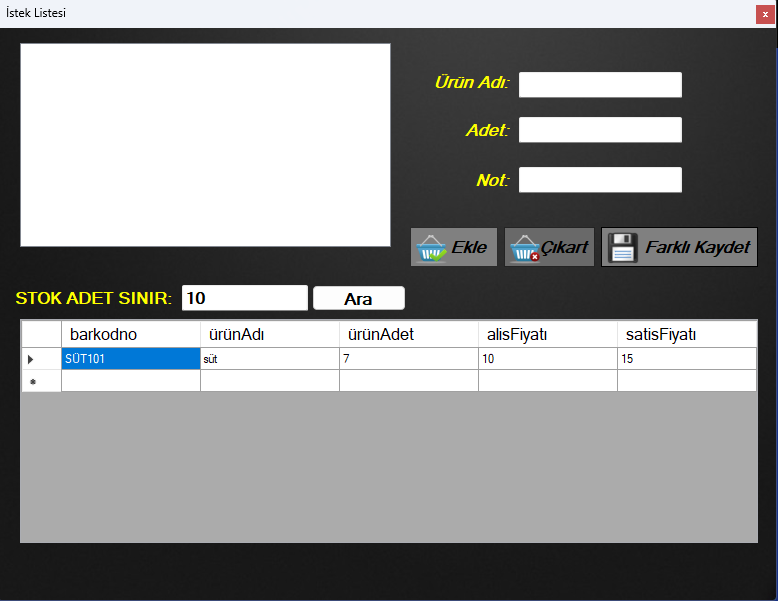This screenshot has height=601, width=778.
Task: Sort by the ürünAdet column header
Action: (409, 334)
